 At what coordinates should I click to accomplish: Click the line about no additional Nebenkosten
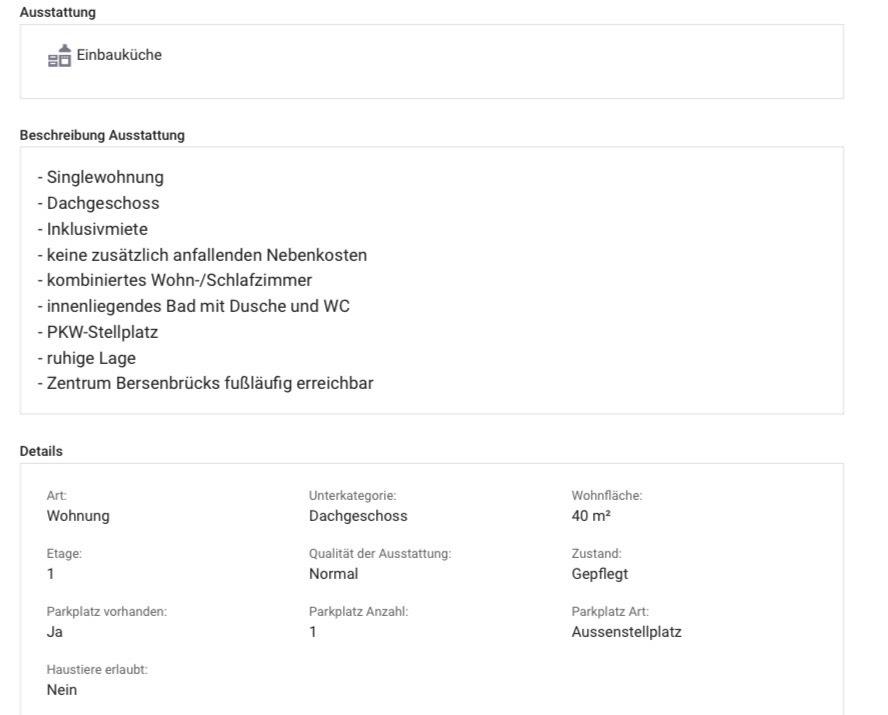(x=202, y=255)
